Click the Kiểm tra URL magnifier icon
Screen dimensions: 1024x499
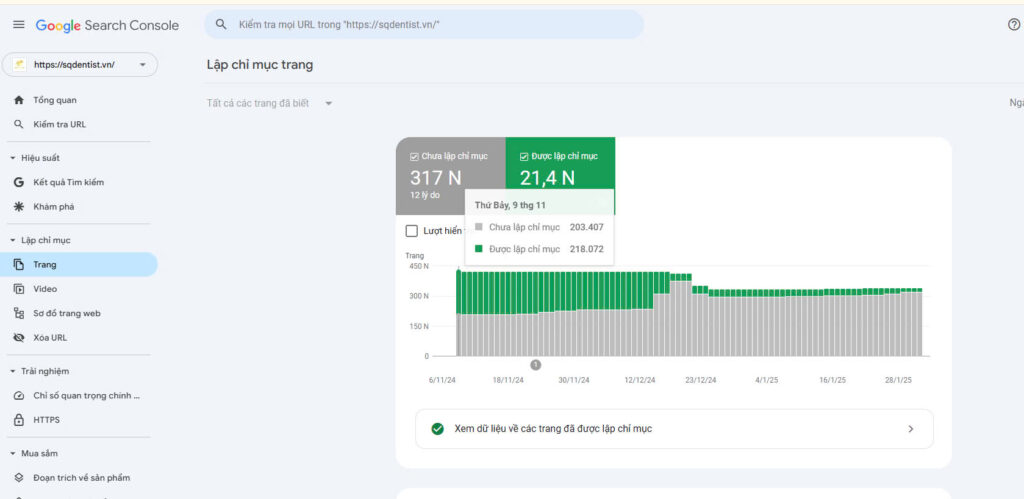point(18,124)
